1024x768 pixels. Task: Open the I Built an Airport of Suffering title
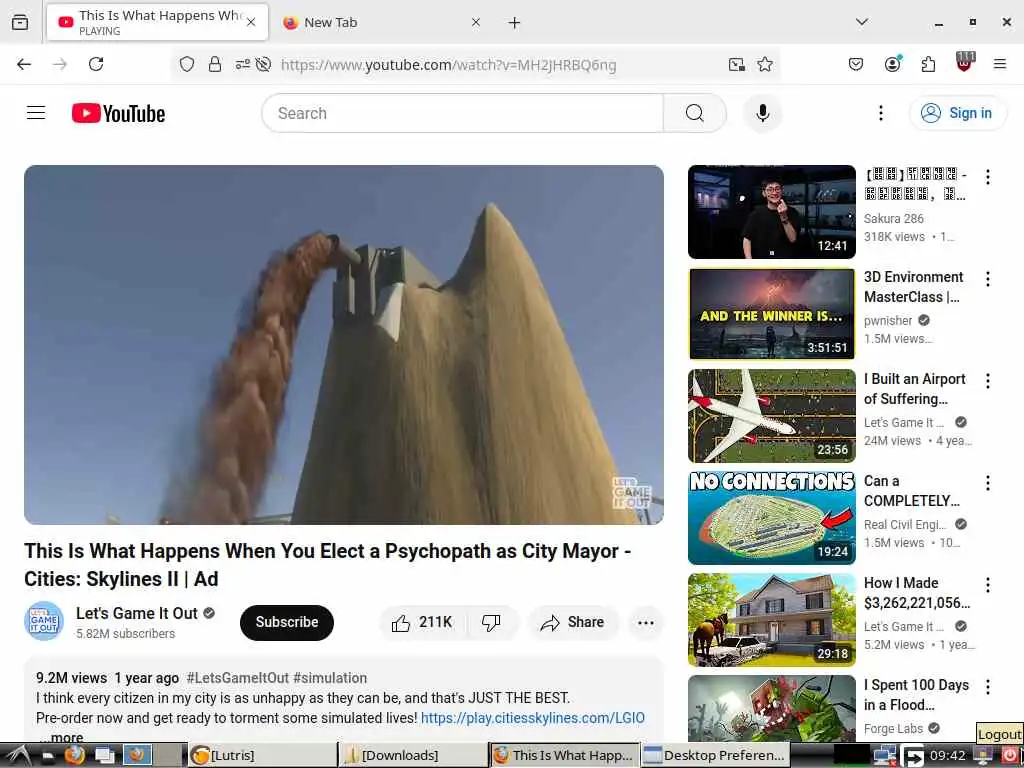click(914, 389)
